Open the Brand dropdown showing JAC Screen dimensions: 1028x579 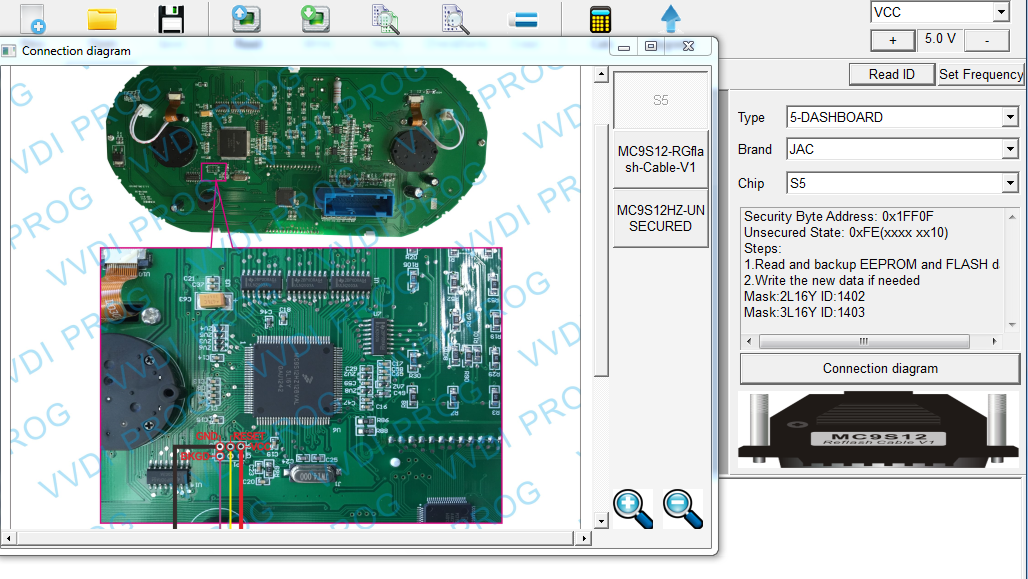(x=1010, y=150)
